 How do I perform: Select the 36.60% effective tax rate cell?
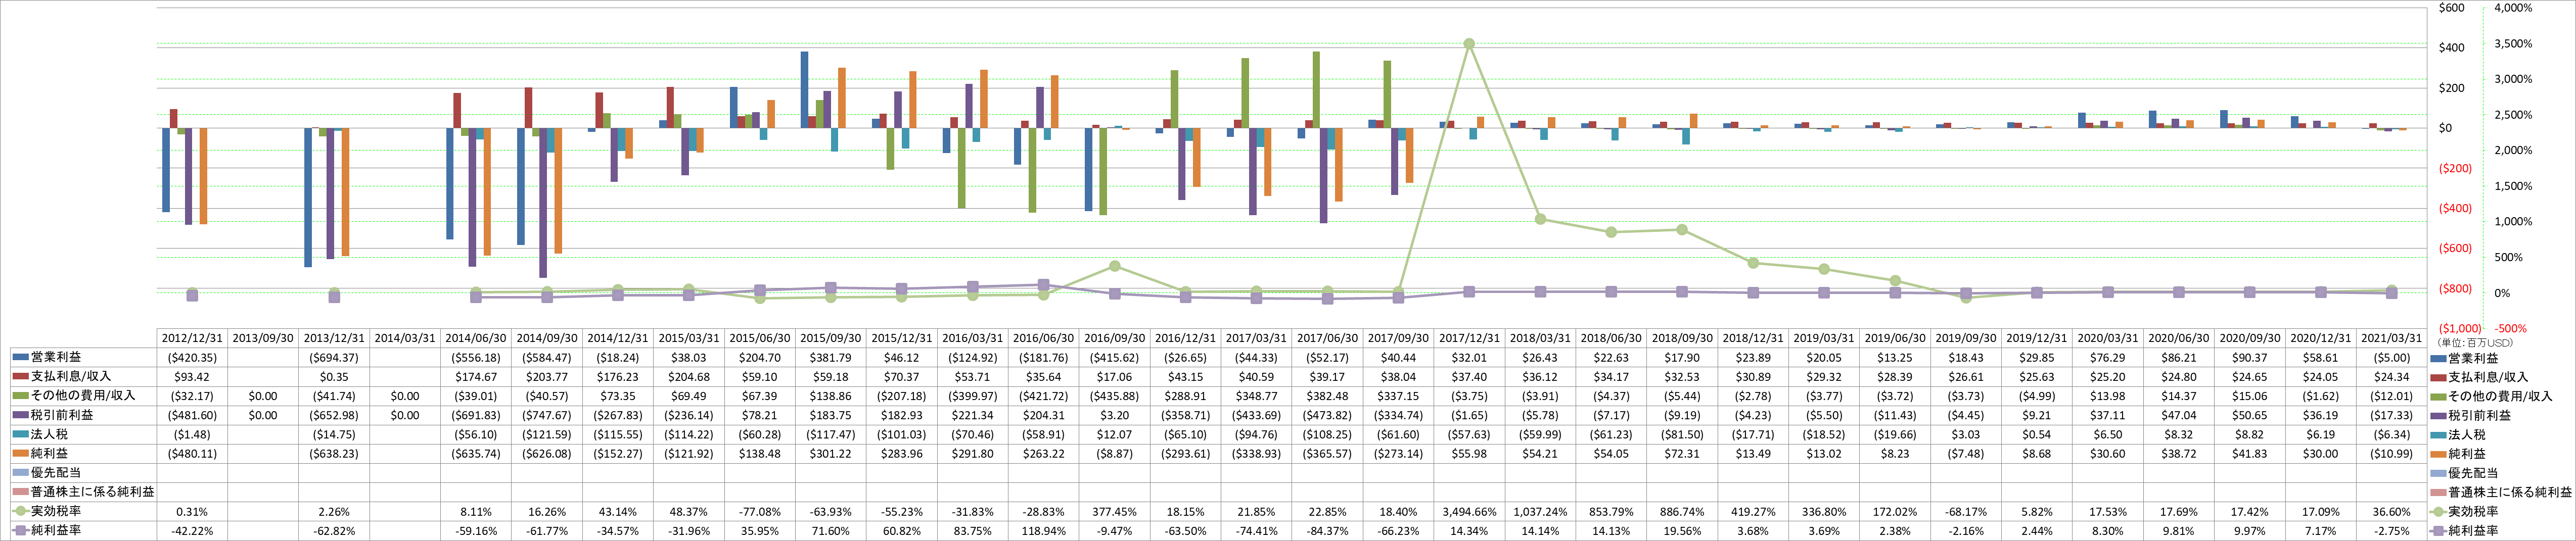[2391, 511]
